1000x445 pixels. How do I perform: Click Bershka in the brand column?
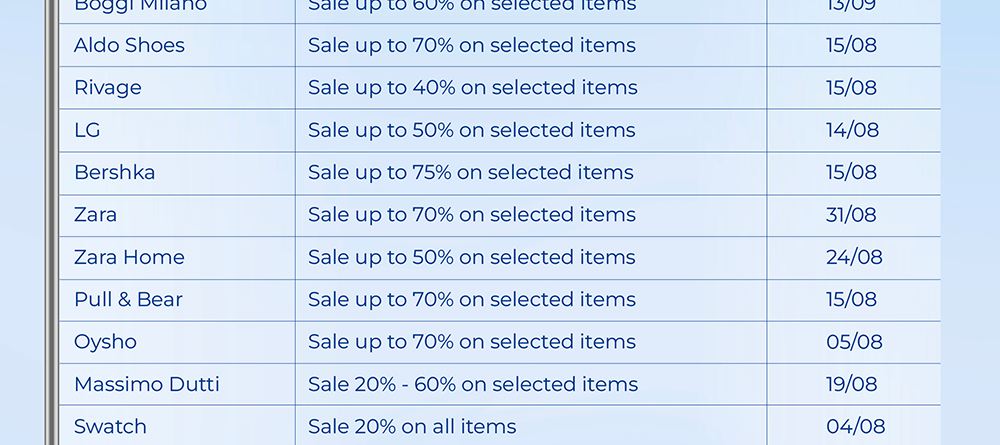[x=114, y=172]
